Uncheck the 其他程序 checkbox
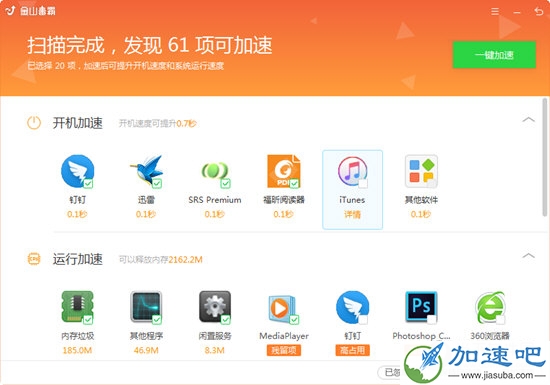Image resolution: width=550 pixels, height=385 pixels. pos(157,319)
